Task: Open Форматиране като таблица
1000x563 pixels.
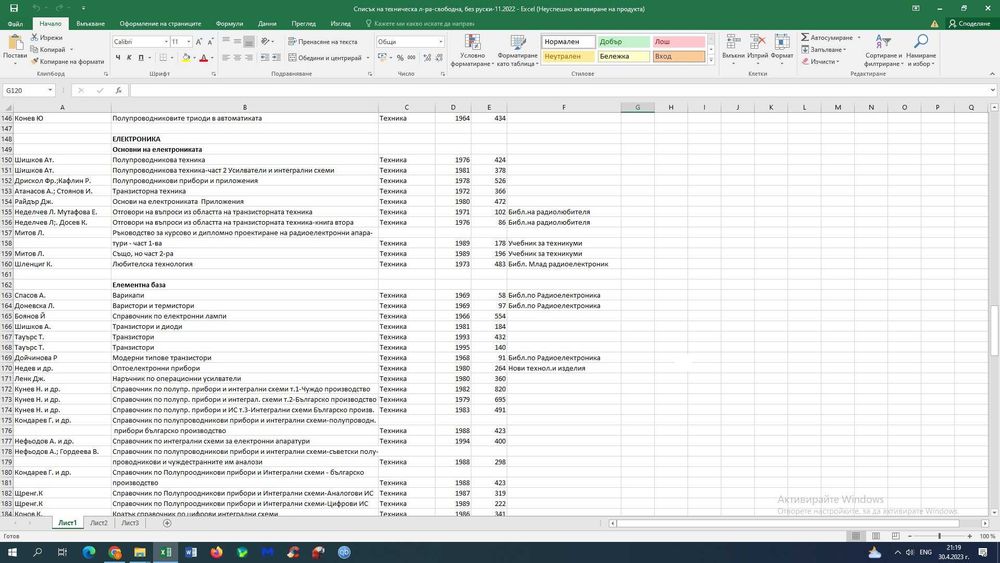Action: (518, 51)
